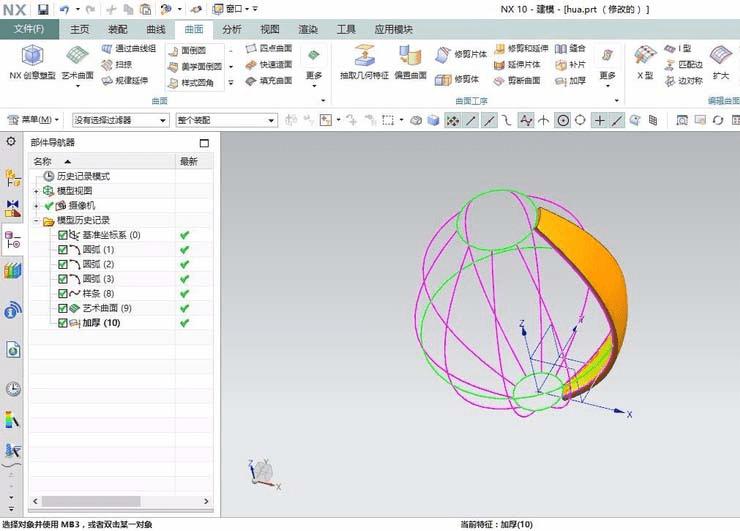Expand the 摄像机 tree node
This screenshot has width=740, height=531.
pos(36,206)
